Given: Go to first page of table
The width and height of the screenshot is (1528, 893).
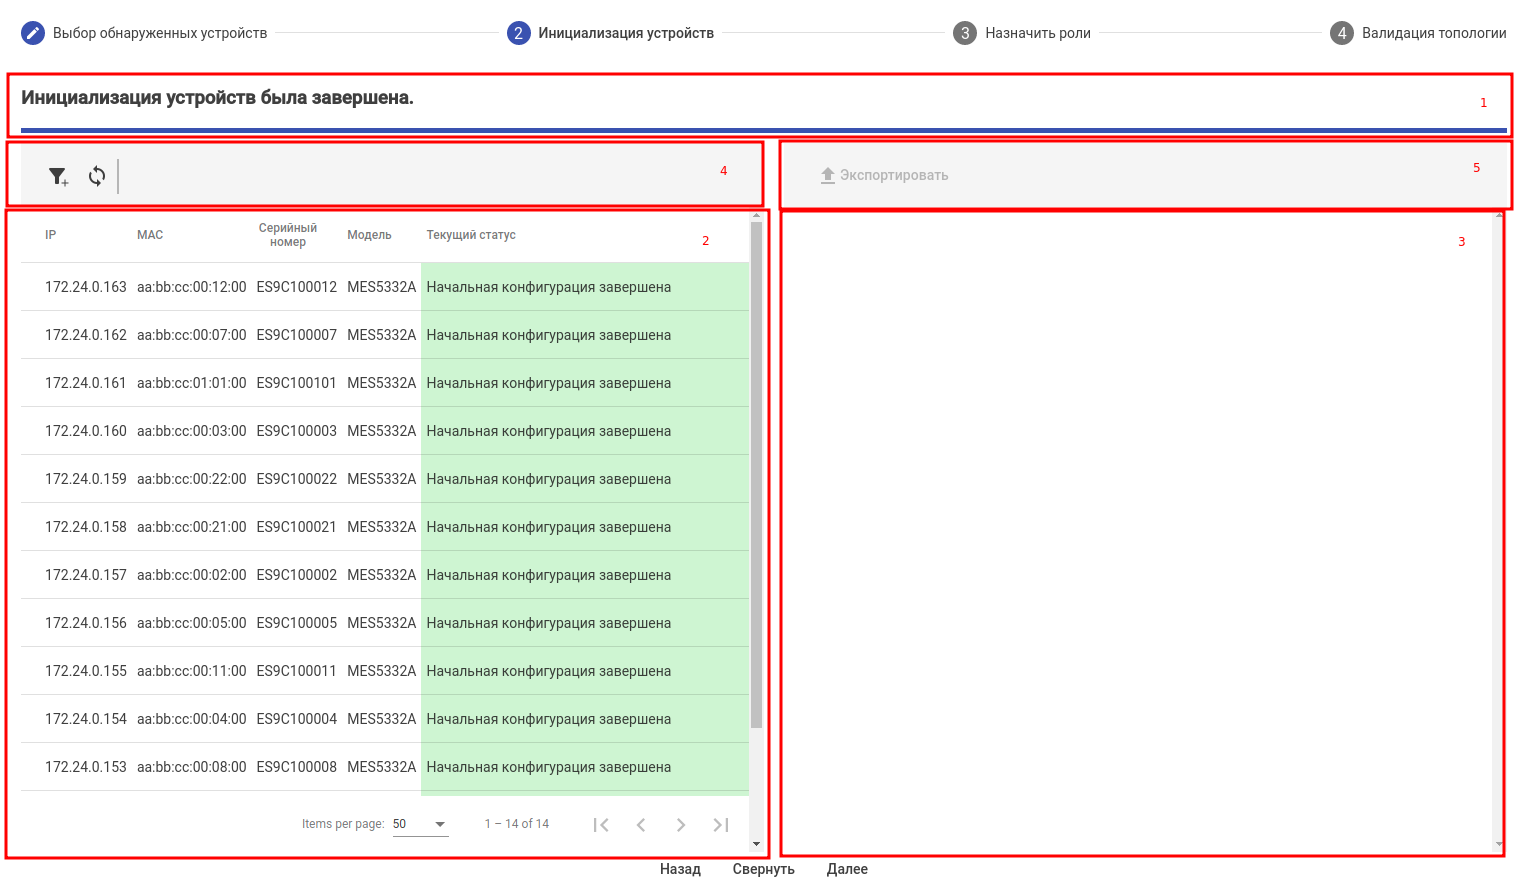Looking at the screenshot, I should point(601,825).
